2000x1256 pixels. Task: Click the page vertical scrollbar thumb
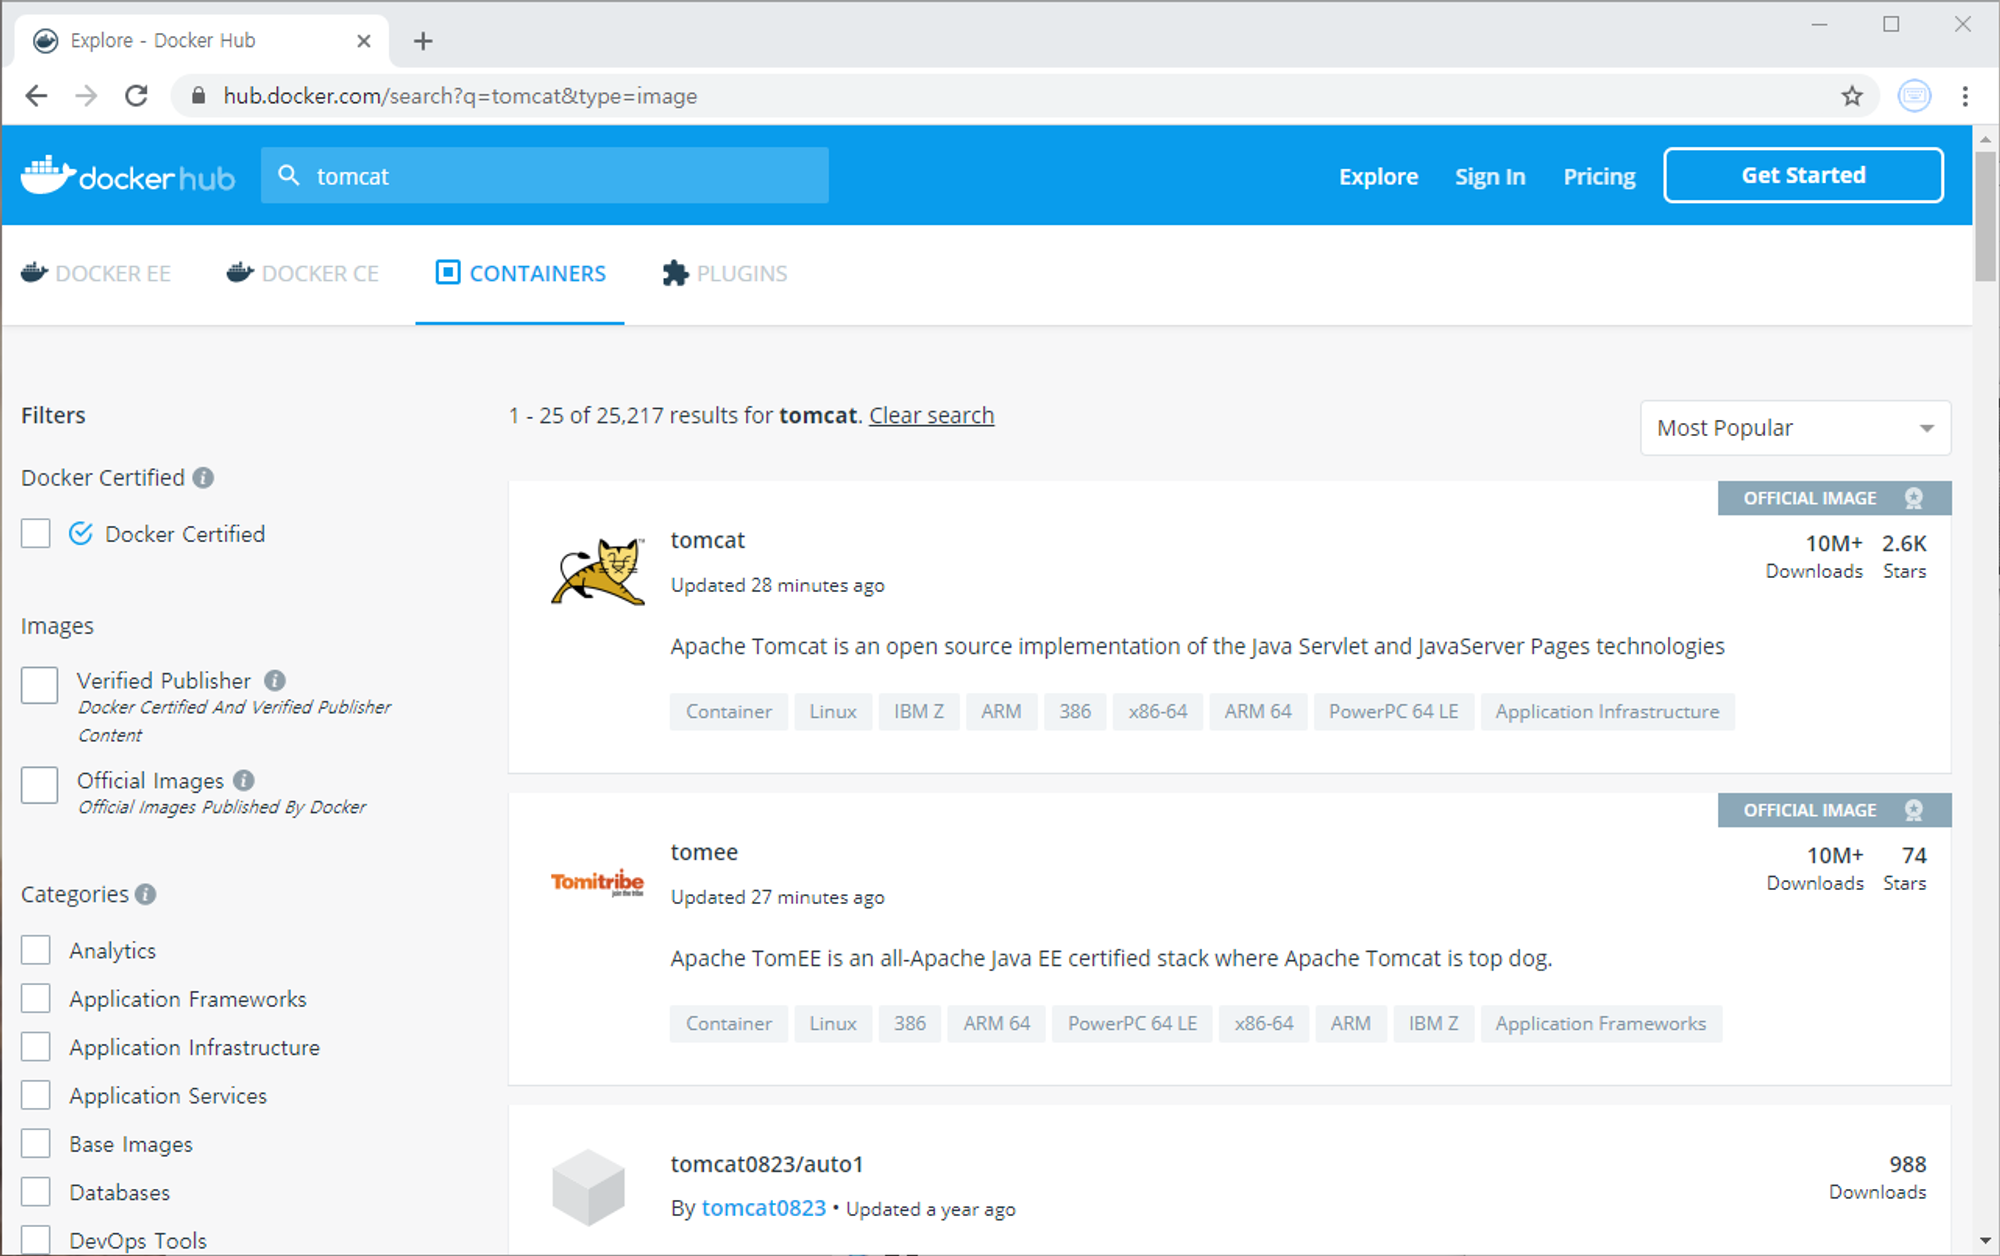[1985, 215]
